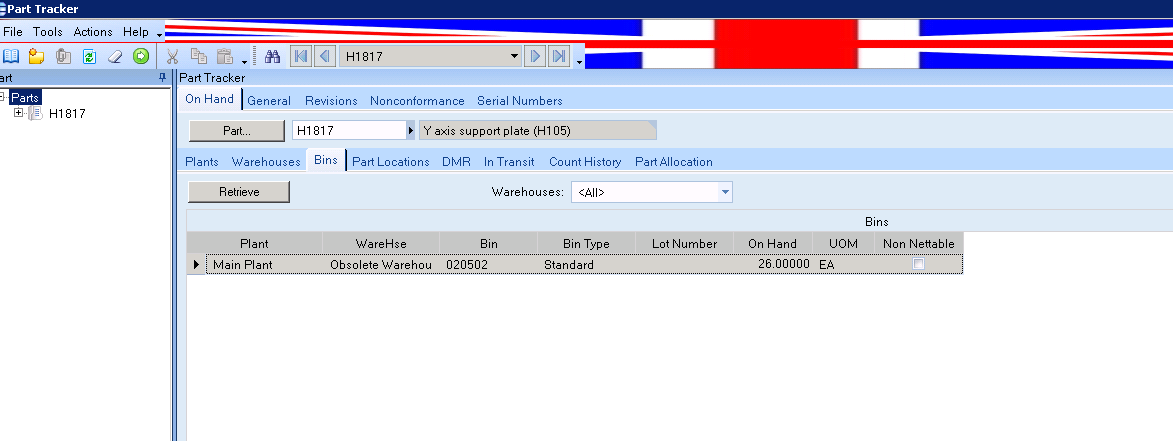Open the navigation toolbar overflow arrow
Image resolution: width=1173 pixels, height=441 pixels.
pyautogui.click(x=579, y=62)
